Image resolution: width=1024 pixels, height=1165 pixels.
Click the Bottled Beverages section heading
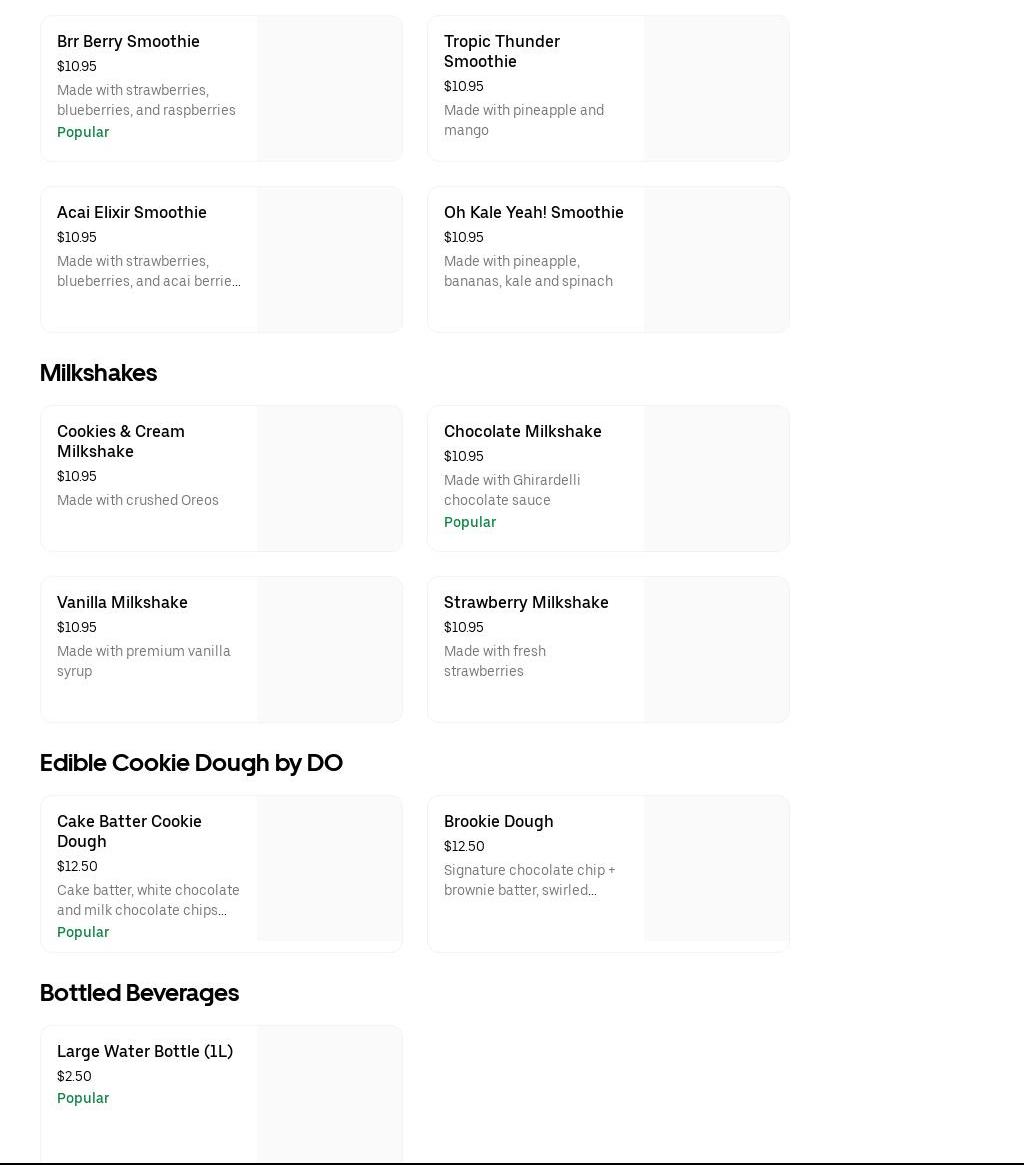coord(139,993)
